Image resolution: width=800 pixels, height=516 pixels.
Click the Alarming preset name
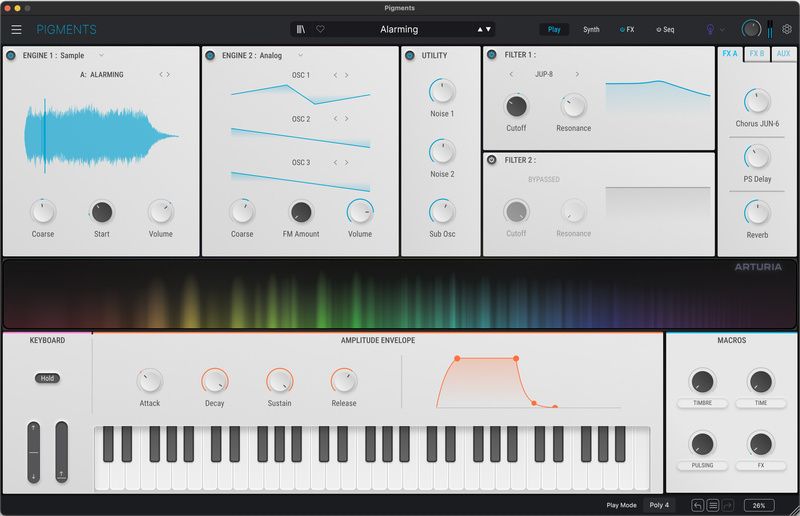tap(399, 30)
